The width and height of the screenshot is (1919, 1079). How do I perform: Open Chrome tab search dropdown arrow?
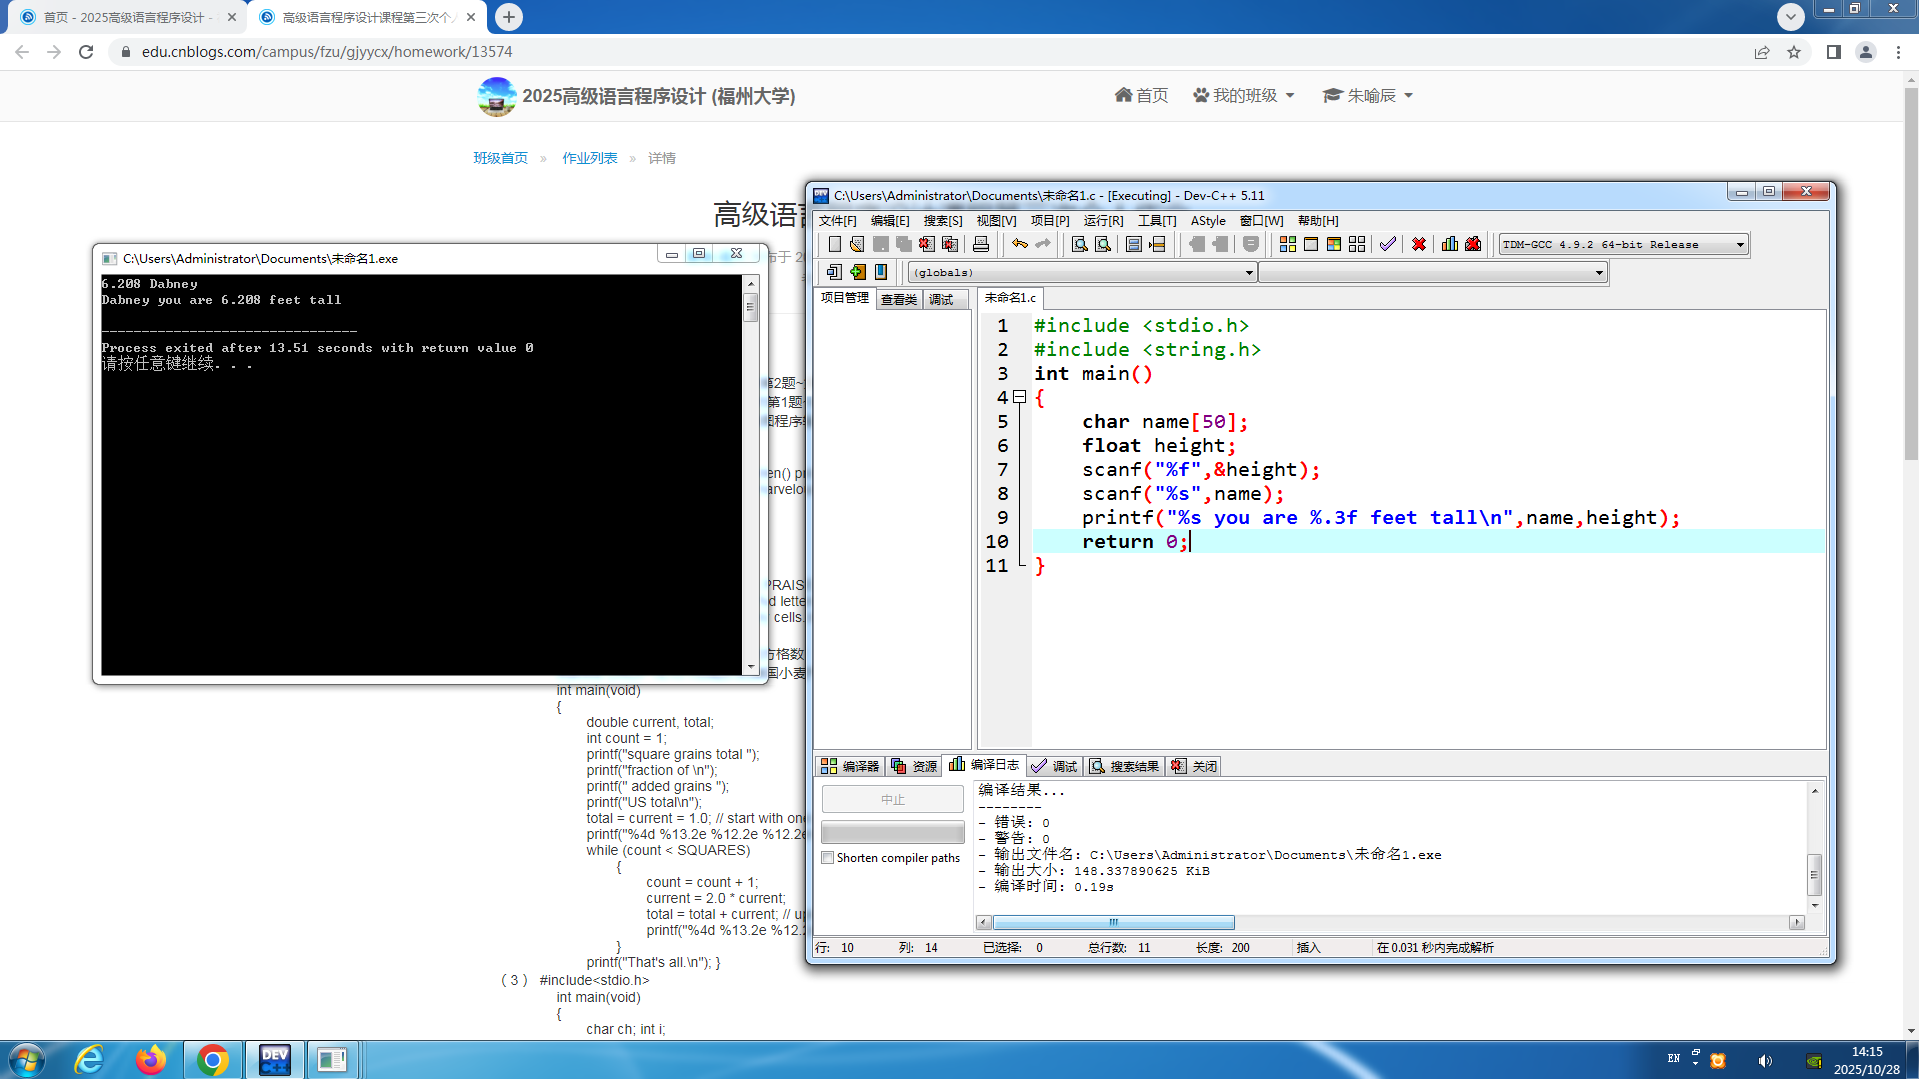(1791, 16)
